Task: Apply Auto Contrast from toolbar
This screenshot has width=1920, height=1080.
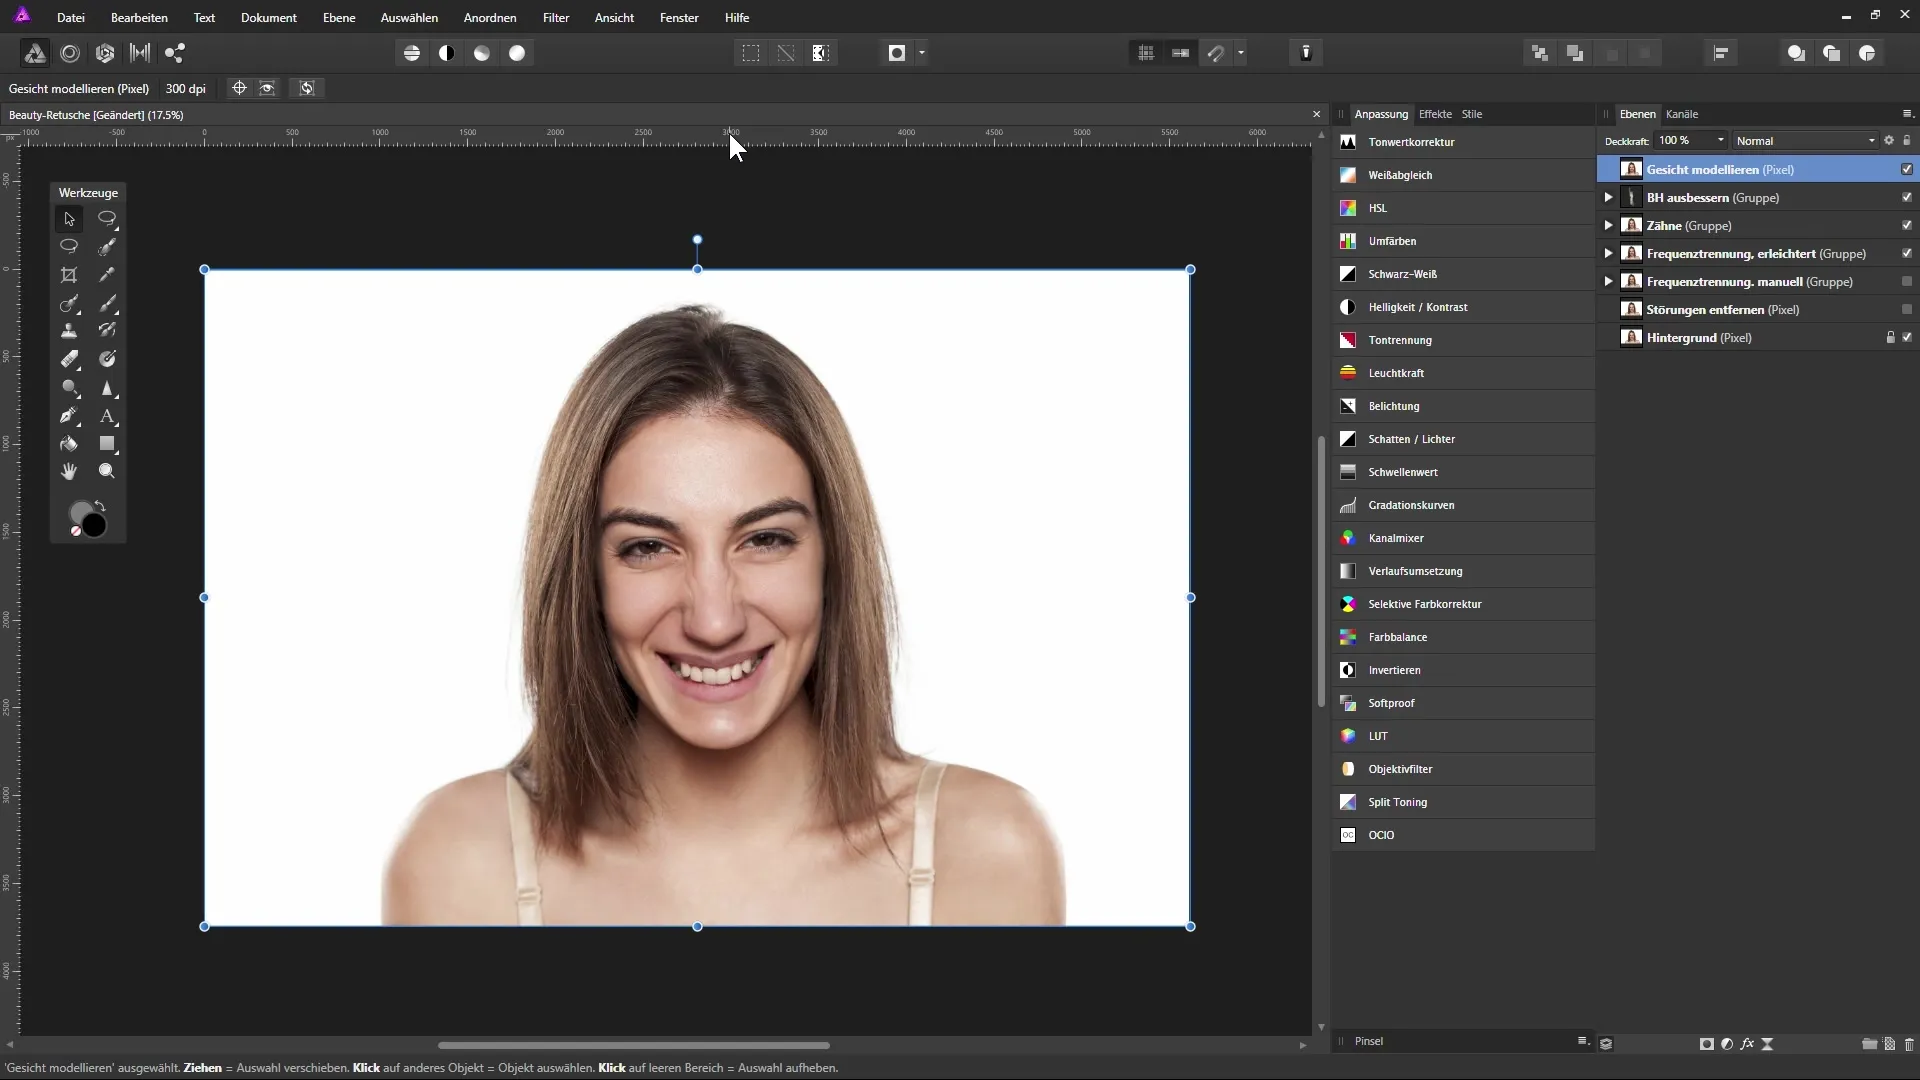Action: [447, 53]
